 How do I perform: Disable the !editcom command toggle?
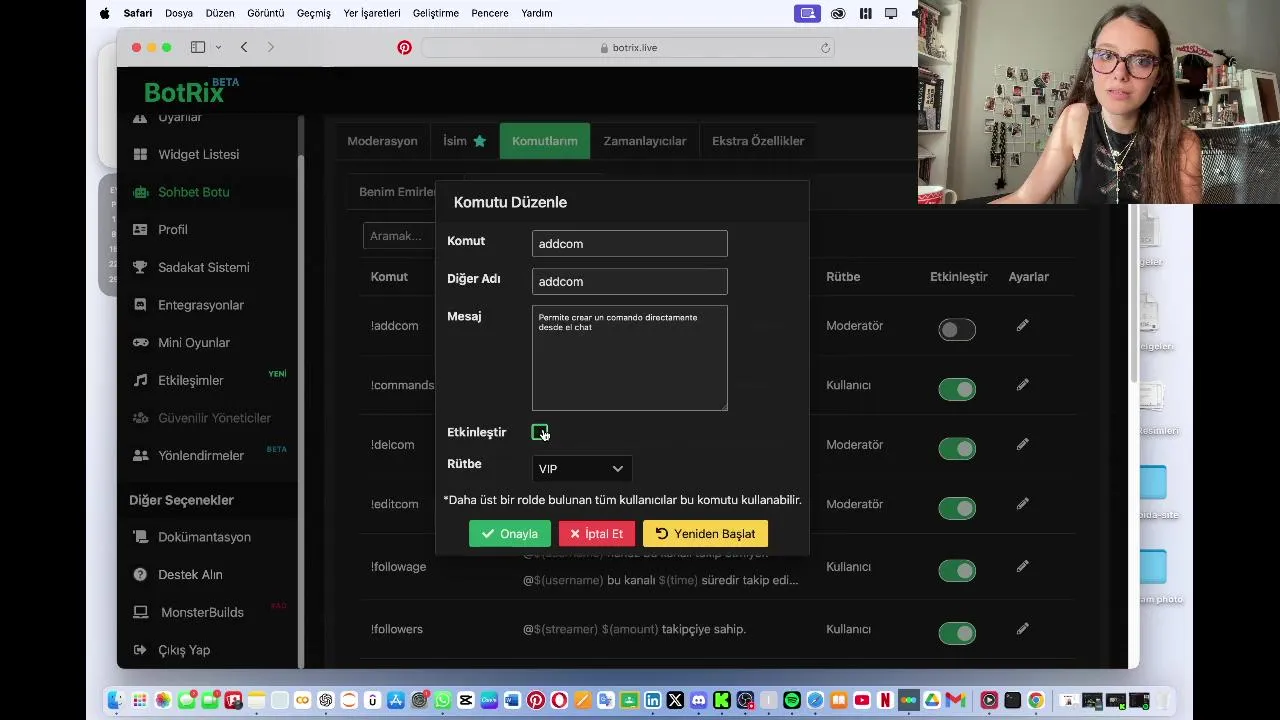(957, 508)
